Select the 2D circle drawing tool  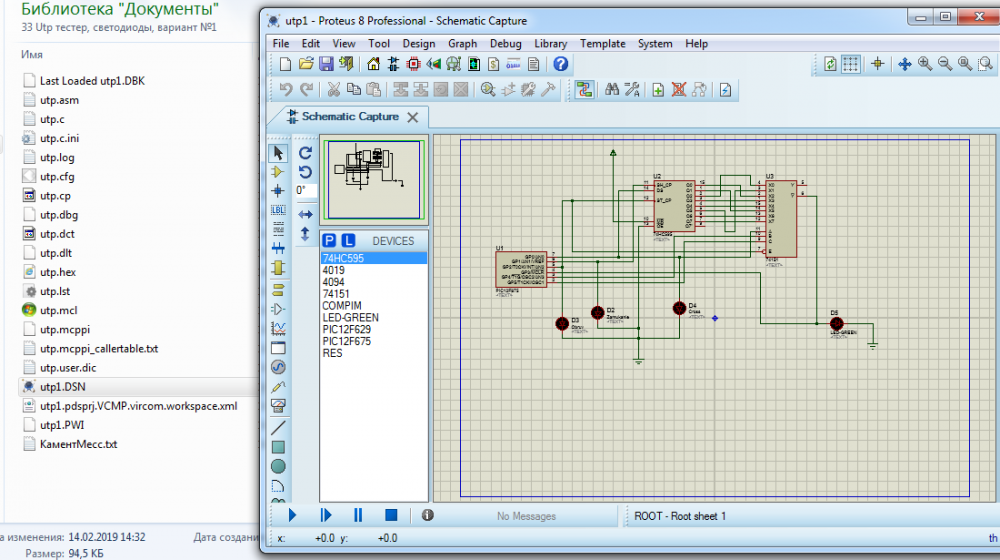[278, 467]
